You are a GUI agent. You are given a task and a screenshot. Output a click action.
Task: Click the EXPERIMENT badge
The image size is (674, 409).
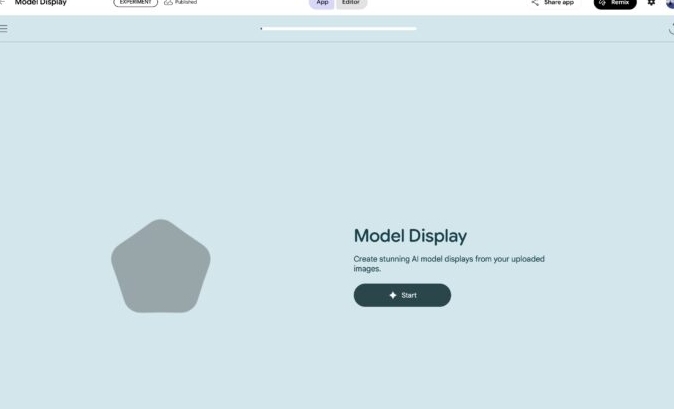pos(135,3)
